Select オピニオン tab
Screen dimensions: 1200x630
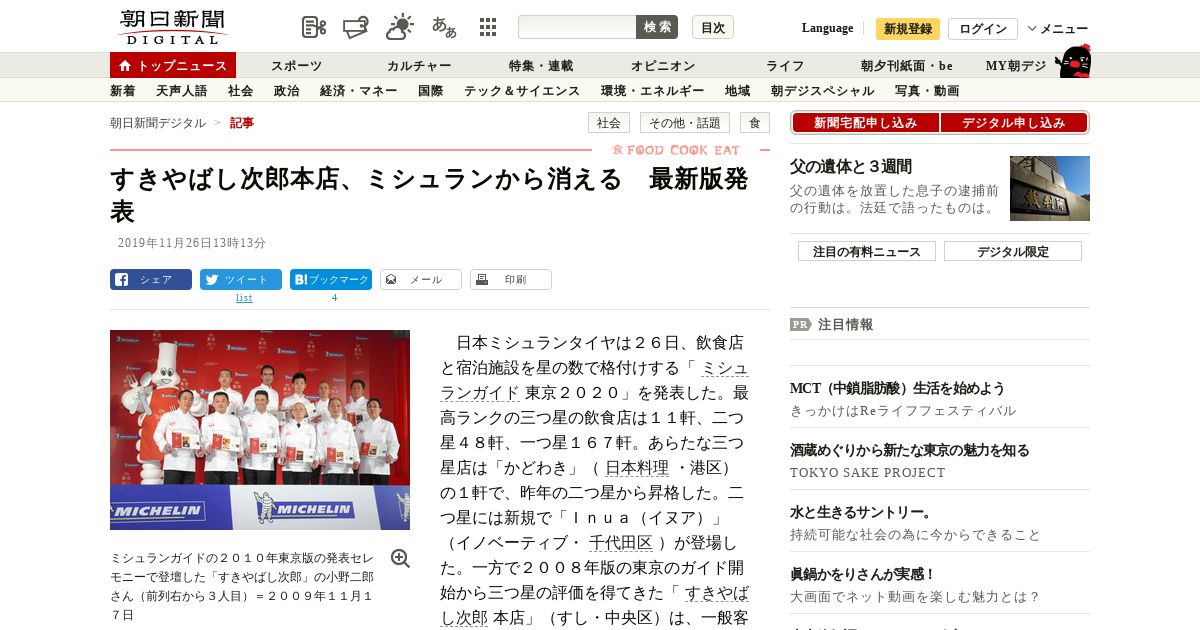(662, 66)
